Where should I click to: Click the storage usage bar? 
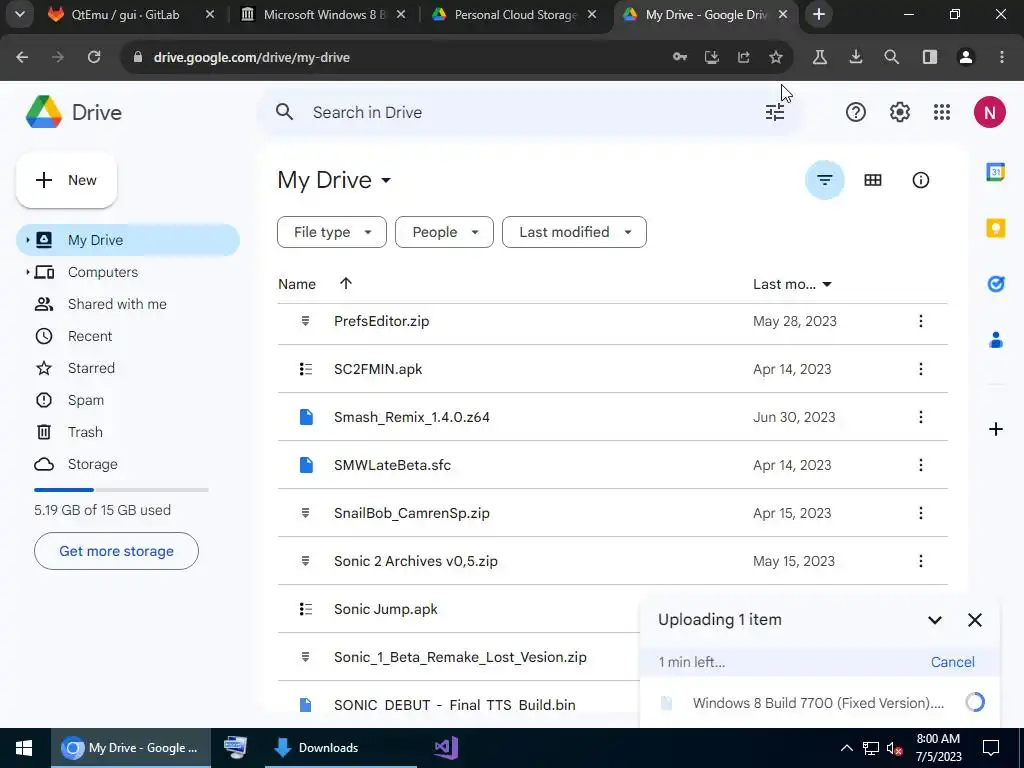pyautogui.click(x=121, y=490)
